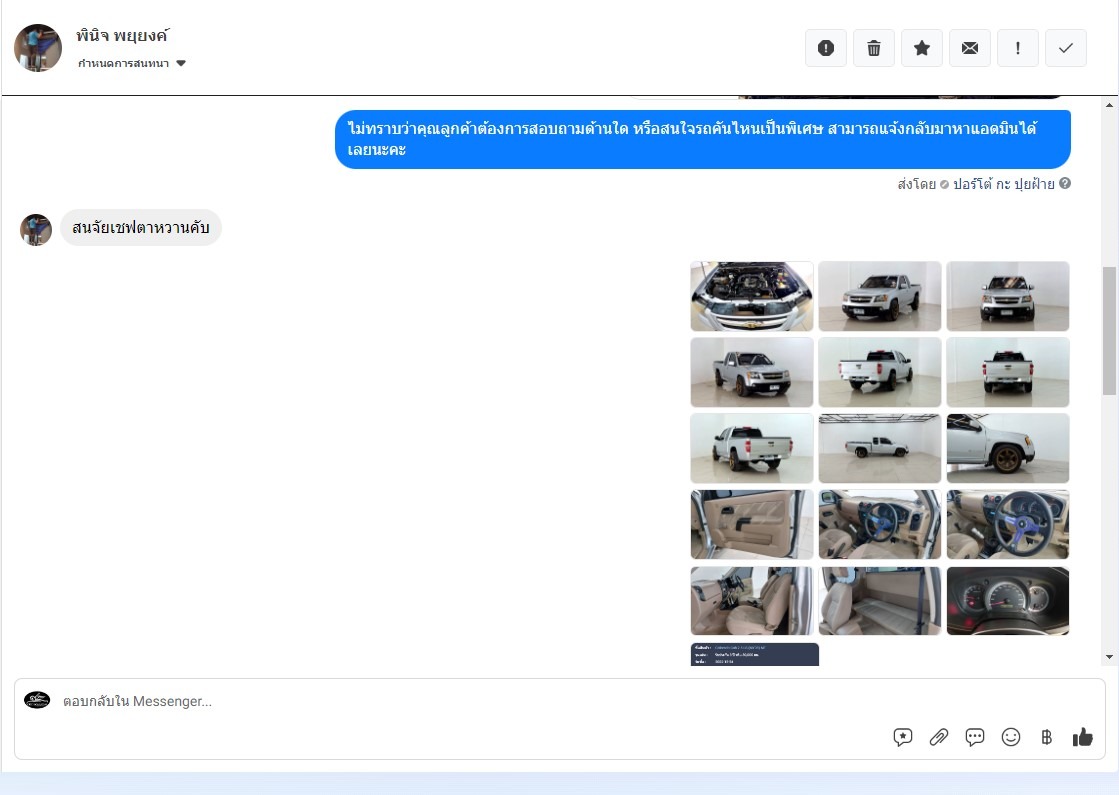
Task: Mark conversation as done with the checkmark
Action: coord(1065,48)
